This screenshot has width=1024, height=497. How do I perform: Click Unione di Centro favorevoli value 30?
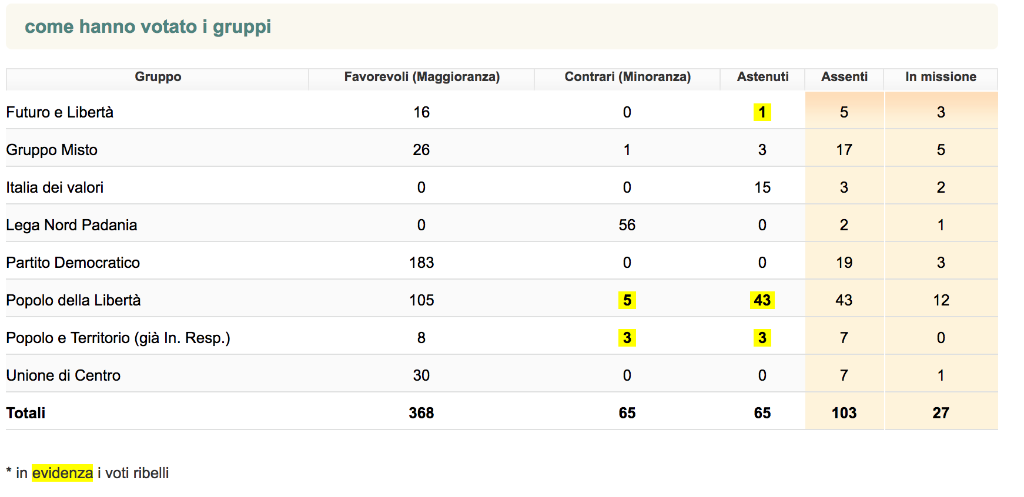pos(421,376)
